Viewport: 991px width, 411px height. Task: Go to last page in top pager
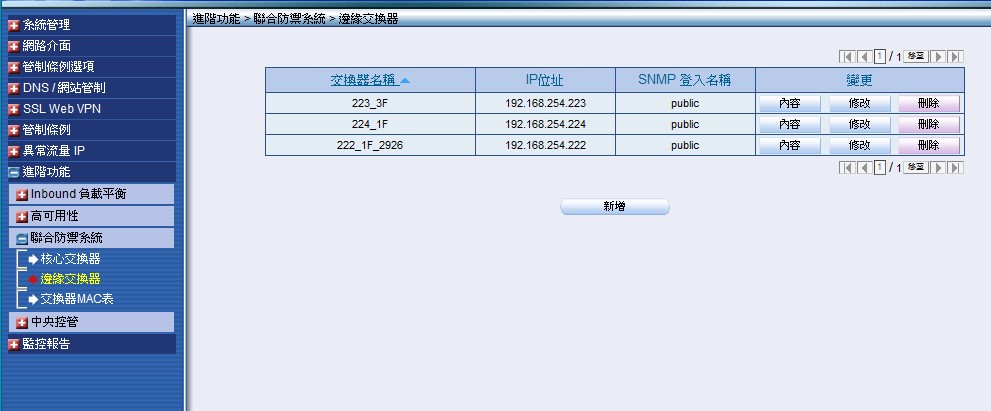[x=956, y=57]
